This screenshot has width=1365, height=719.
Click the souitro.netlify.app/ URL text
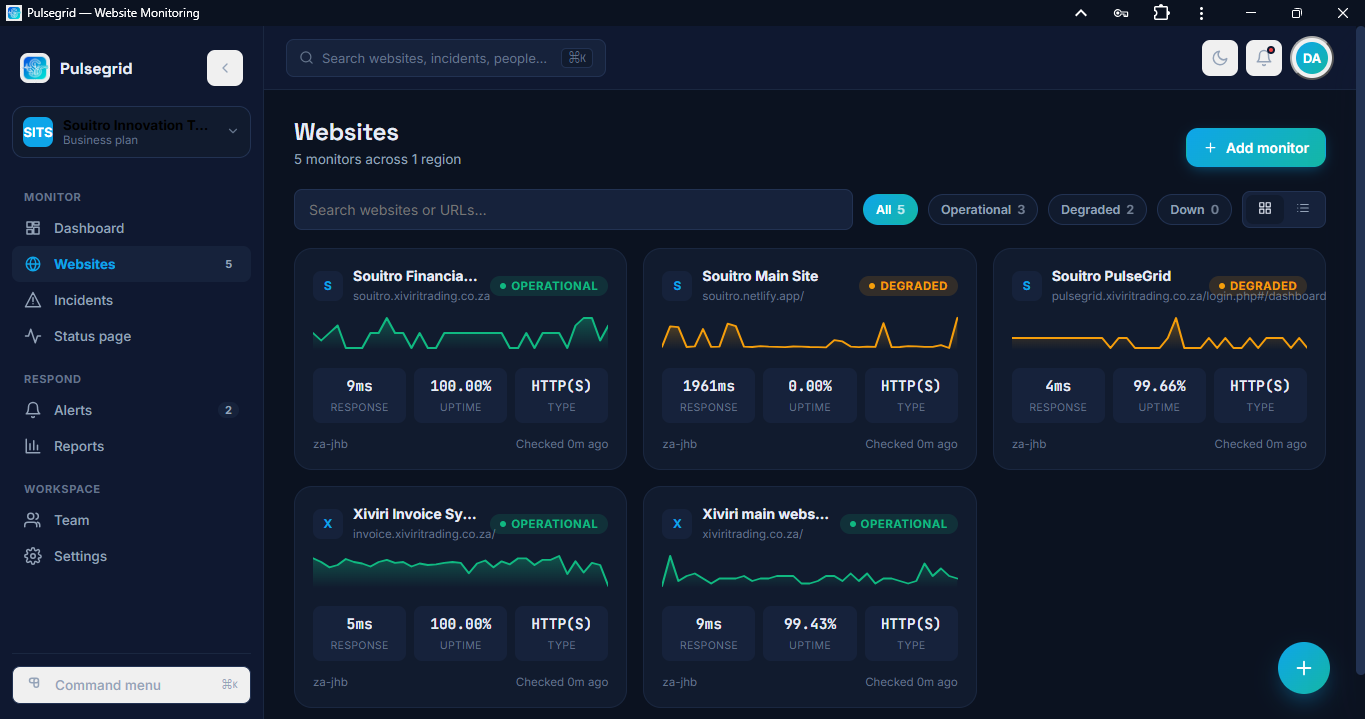point(753,296)
